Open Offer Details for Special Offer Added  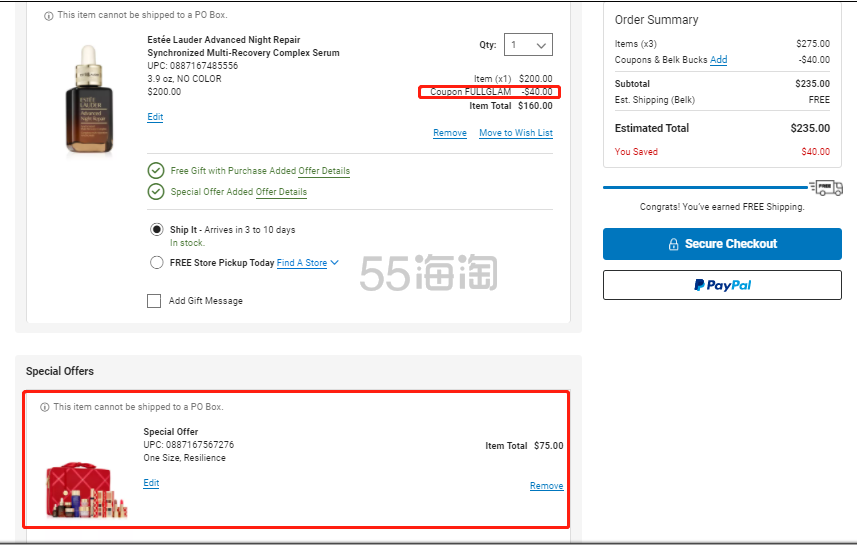coord(281,192)
